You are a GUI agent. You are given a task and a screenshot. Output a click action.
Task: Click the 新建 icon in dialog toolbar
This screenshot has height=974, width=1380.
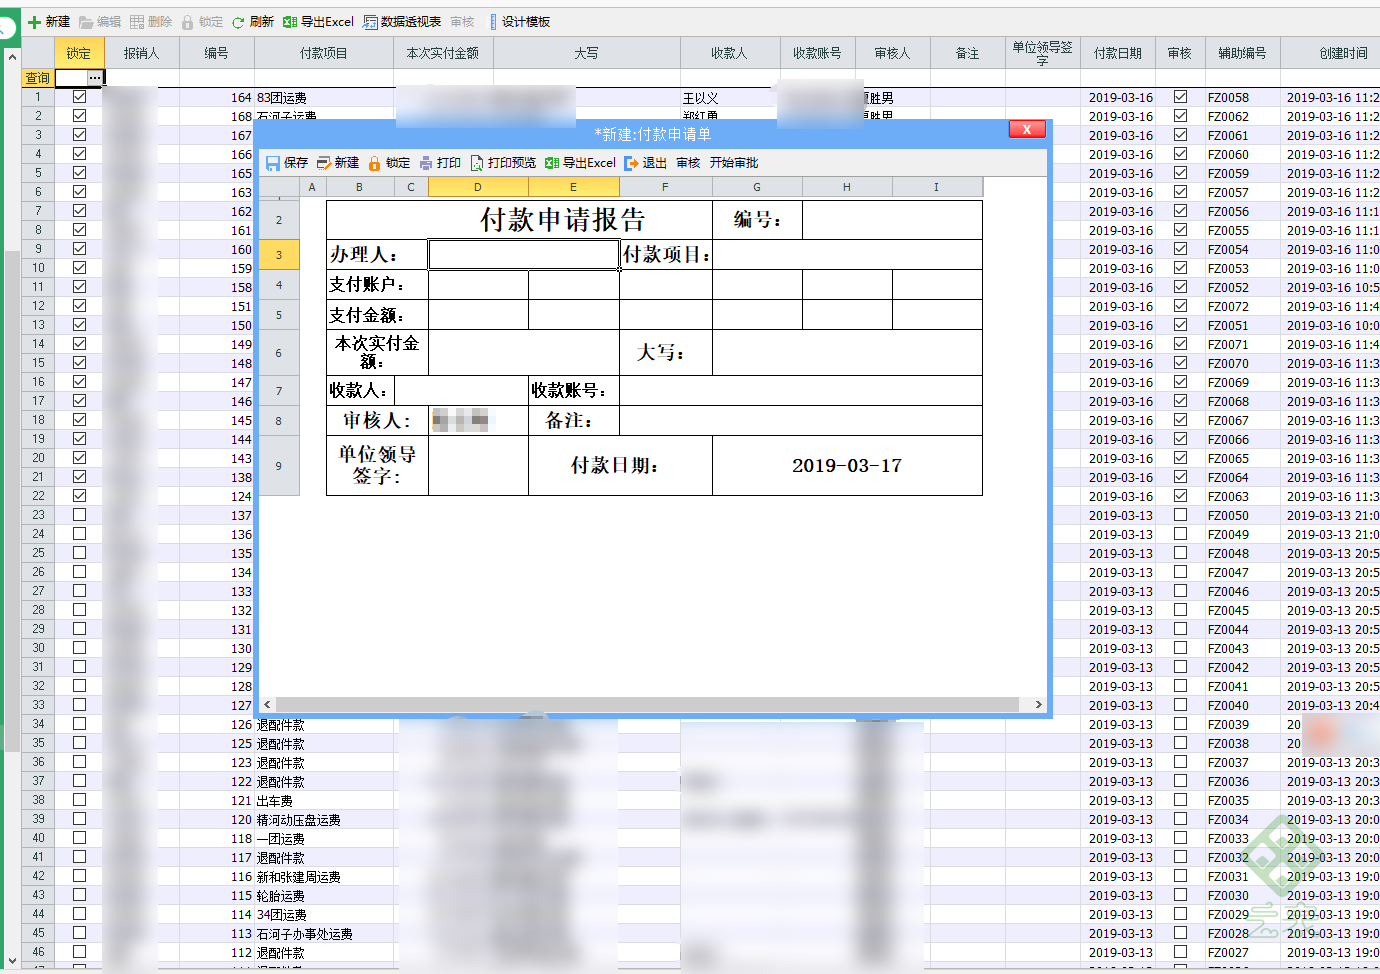click(x=324, y=163)
